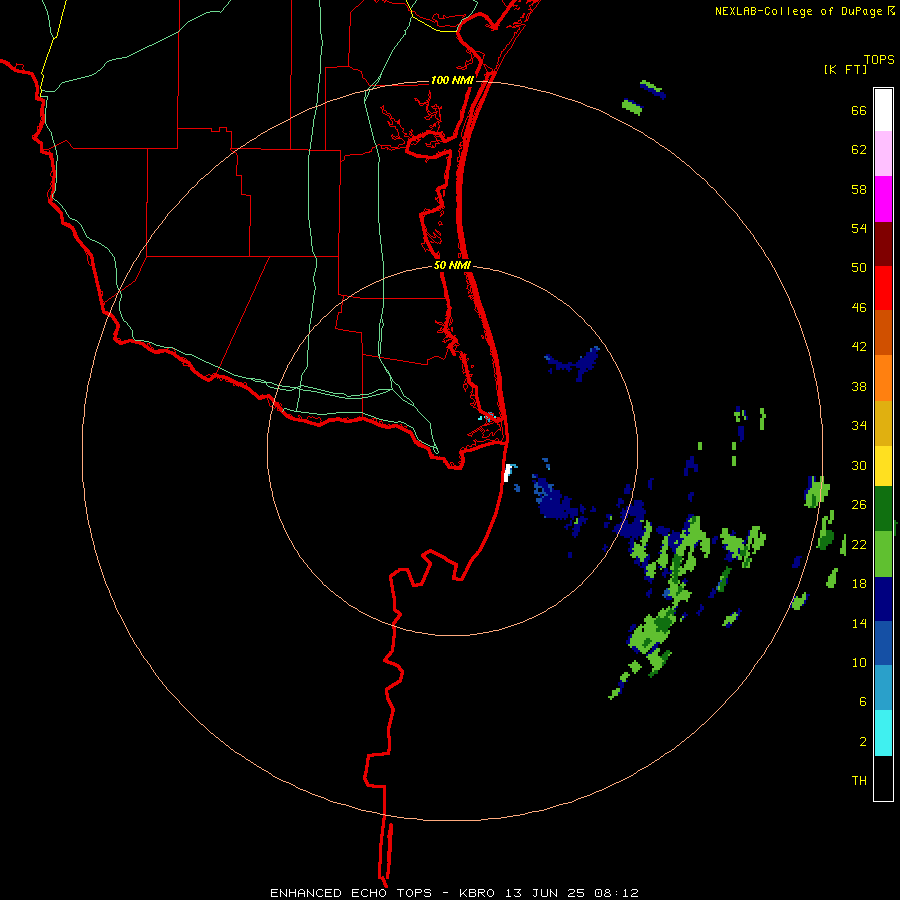This screenshot has width=900, height=900.
Task: Pick the yellow legend swatch
Action: (x=883, y=466)
